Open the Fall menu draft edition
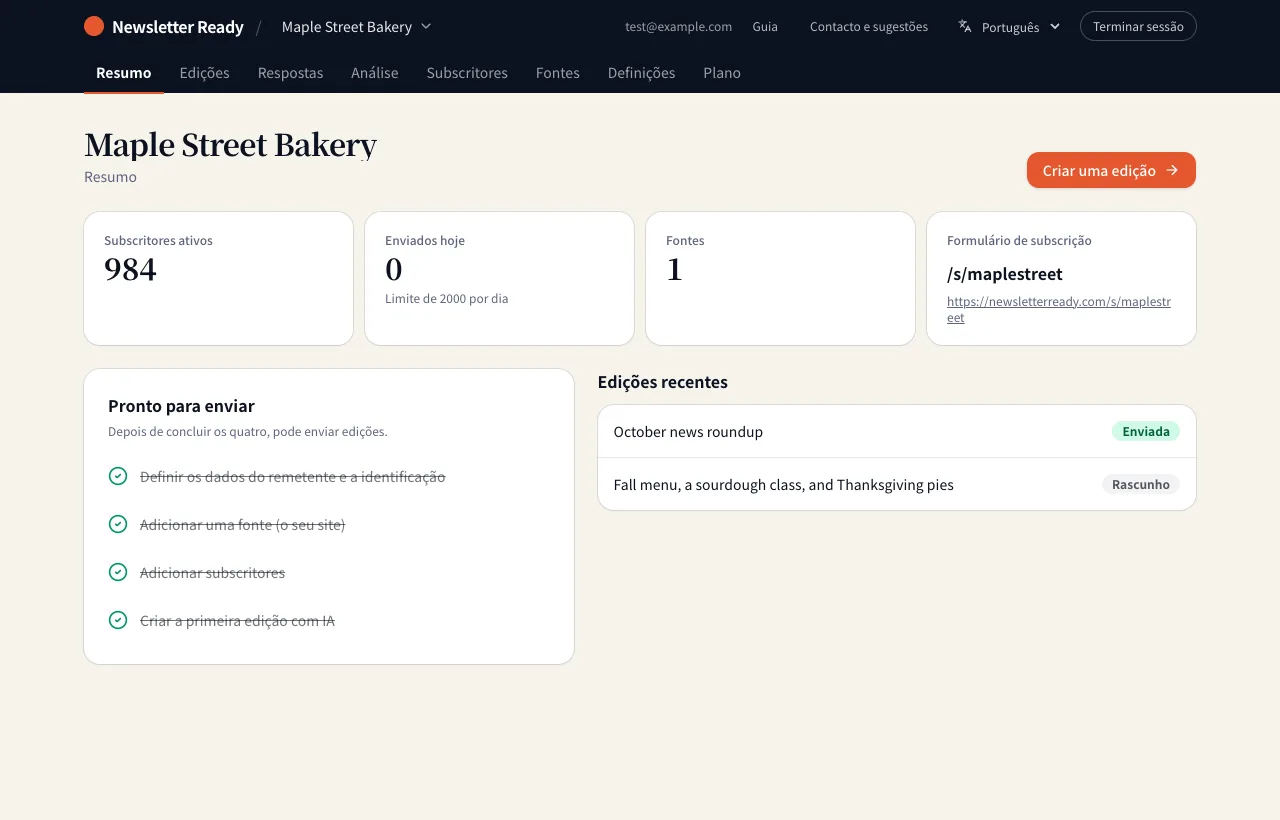This screenshot has width=1280, height=820. tap(897, 484)
